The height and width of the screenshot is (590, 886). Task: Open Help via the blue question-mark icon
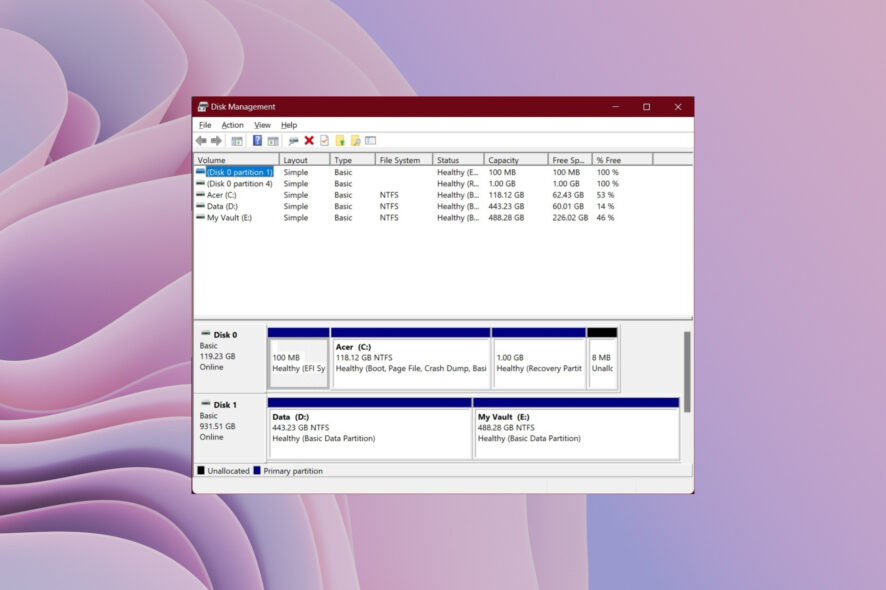(x=257, y=141)
